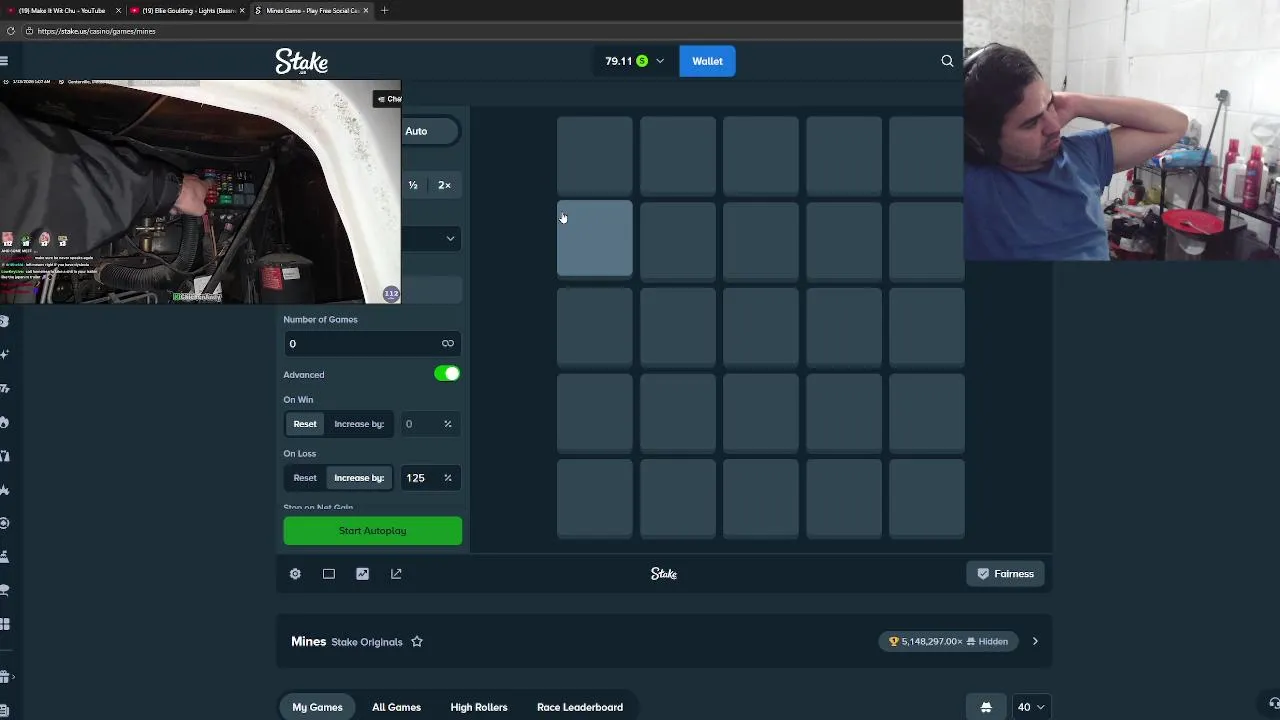Close the Mines Game tab
The height and width of the screenshot is (720, 1280).
[366, 10]
